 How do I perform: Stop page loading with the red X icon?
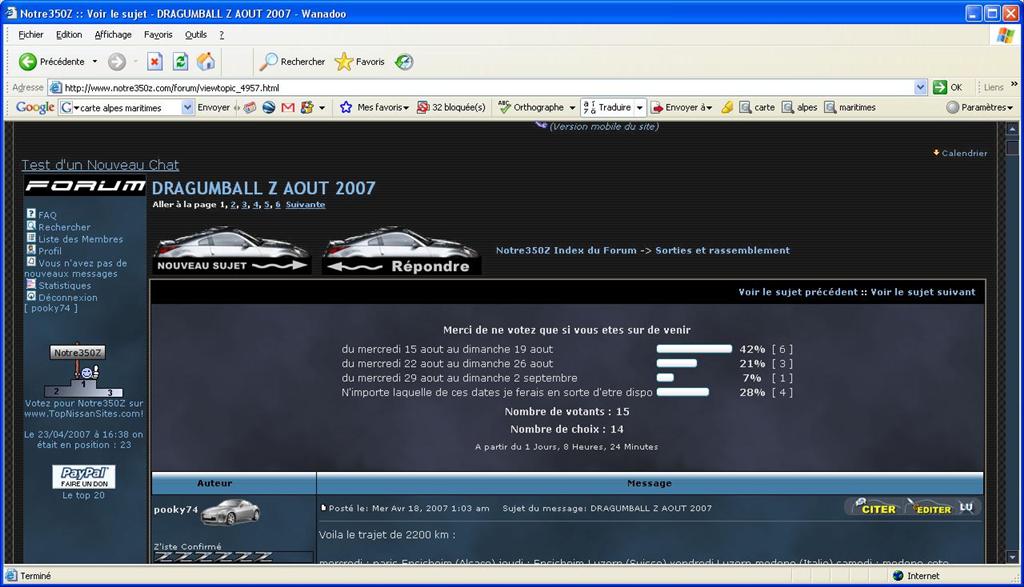click(155, 62)
